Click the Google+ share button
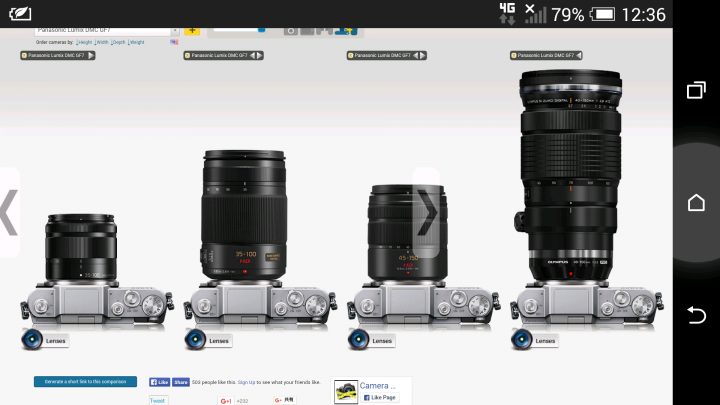This screenshot has width=720, height=405. click(285, 400)
